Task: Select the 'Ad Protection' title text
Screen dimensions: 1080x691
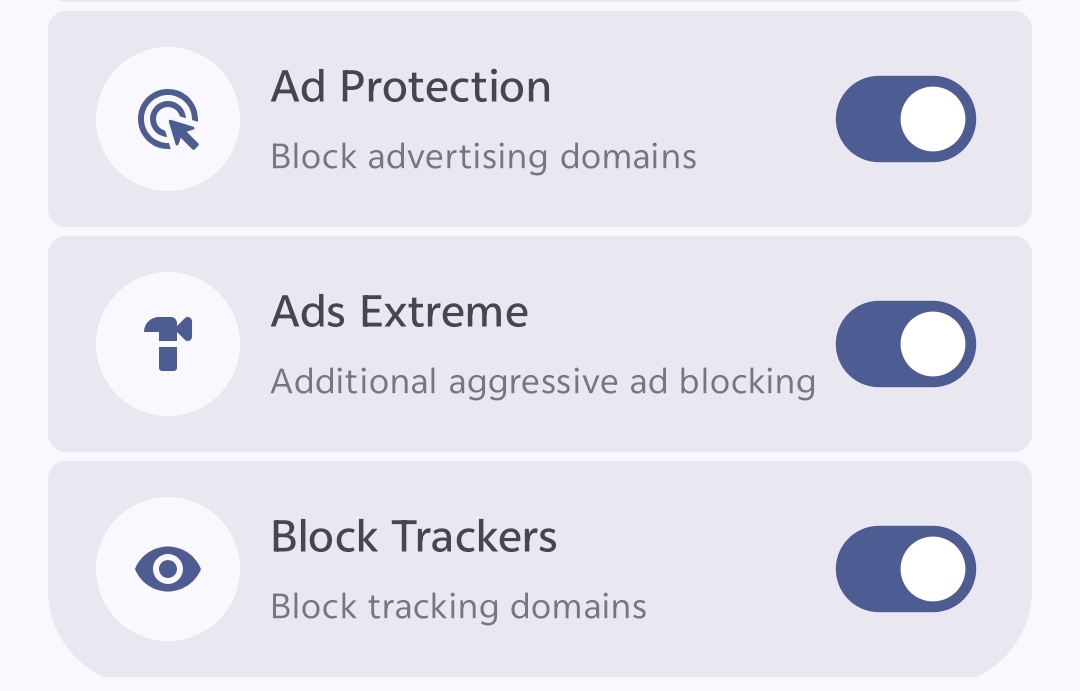Action: (410, 88)
